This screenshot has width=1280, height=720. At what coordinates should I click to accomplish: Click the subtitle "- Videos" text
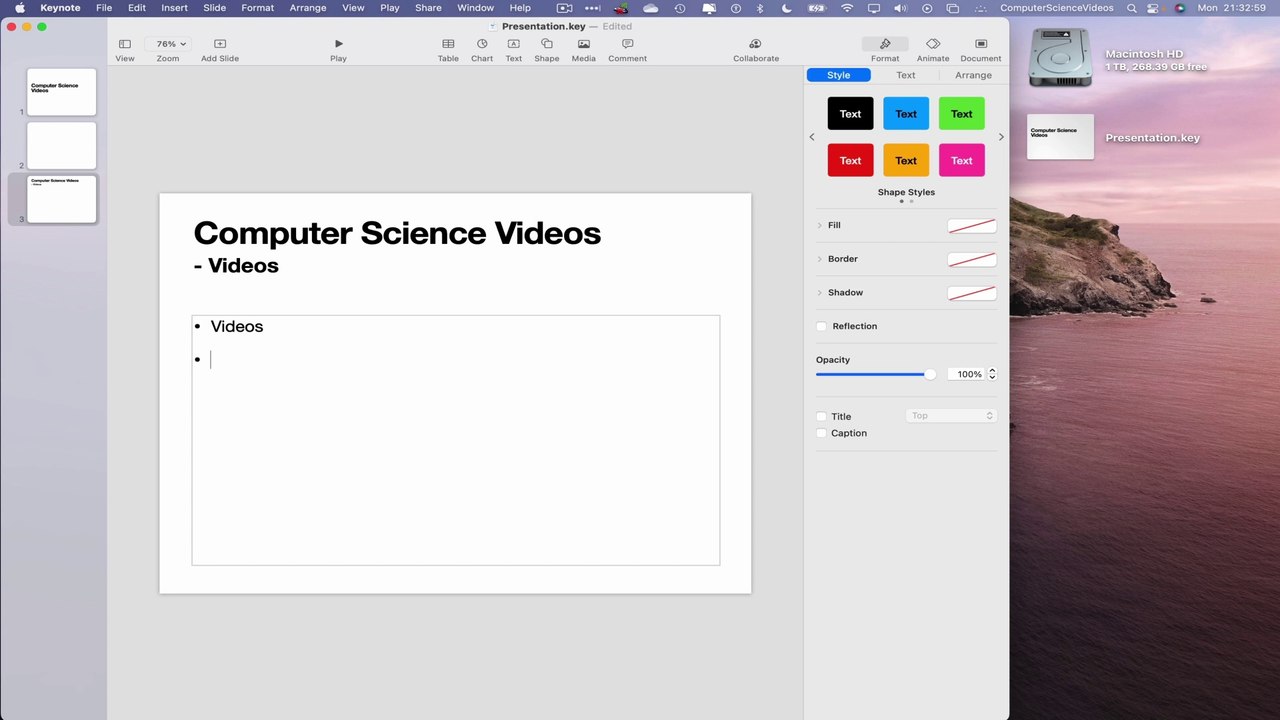click(236, 265)
